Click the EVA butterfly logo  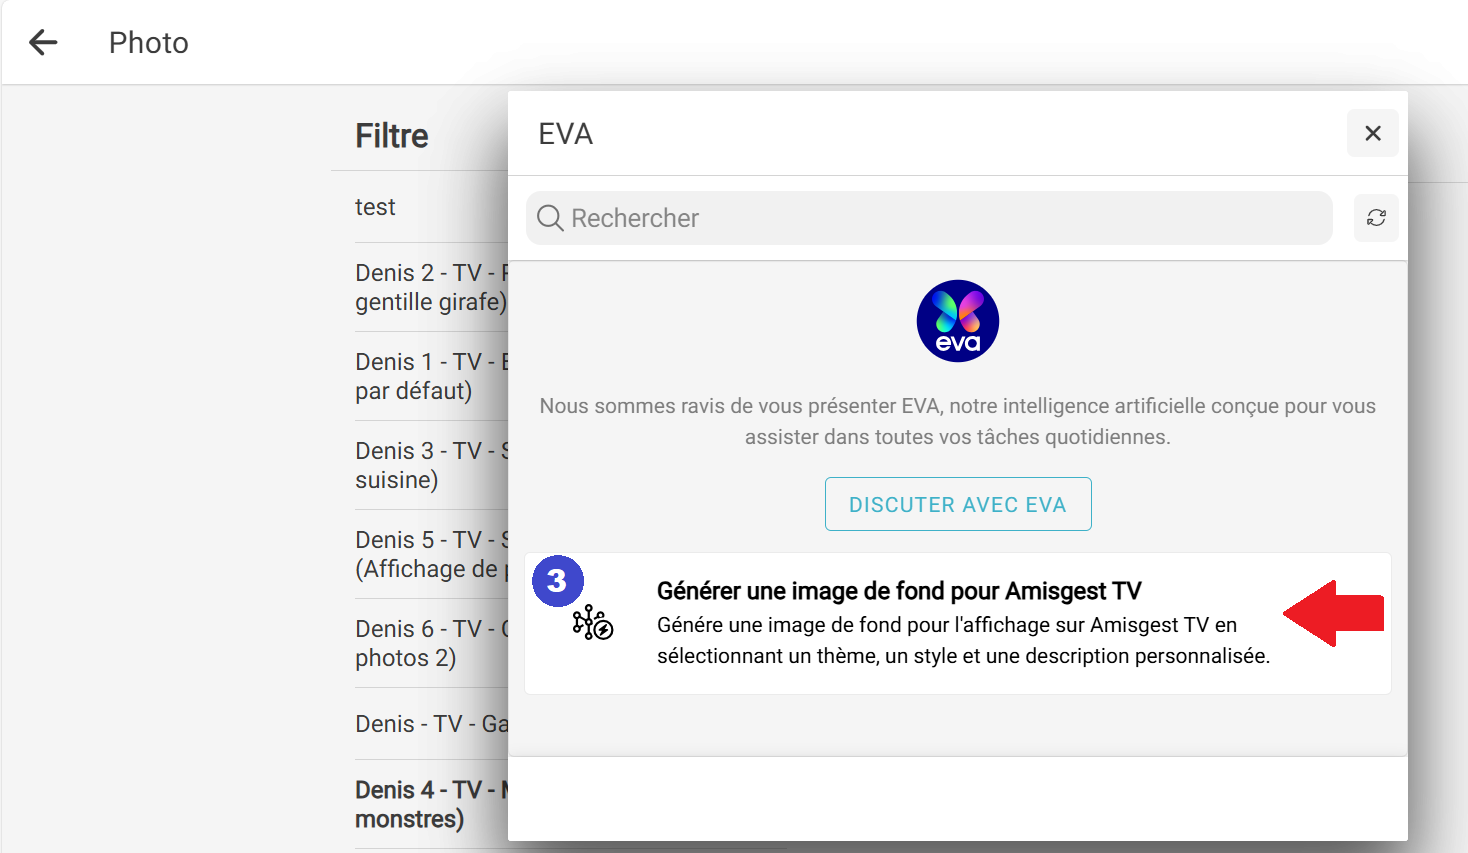[957, 321]
